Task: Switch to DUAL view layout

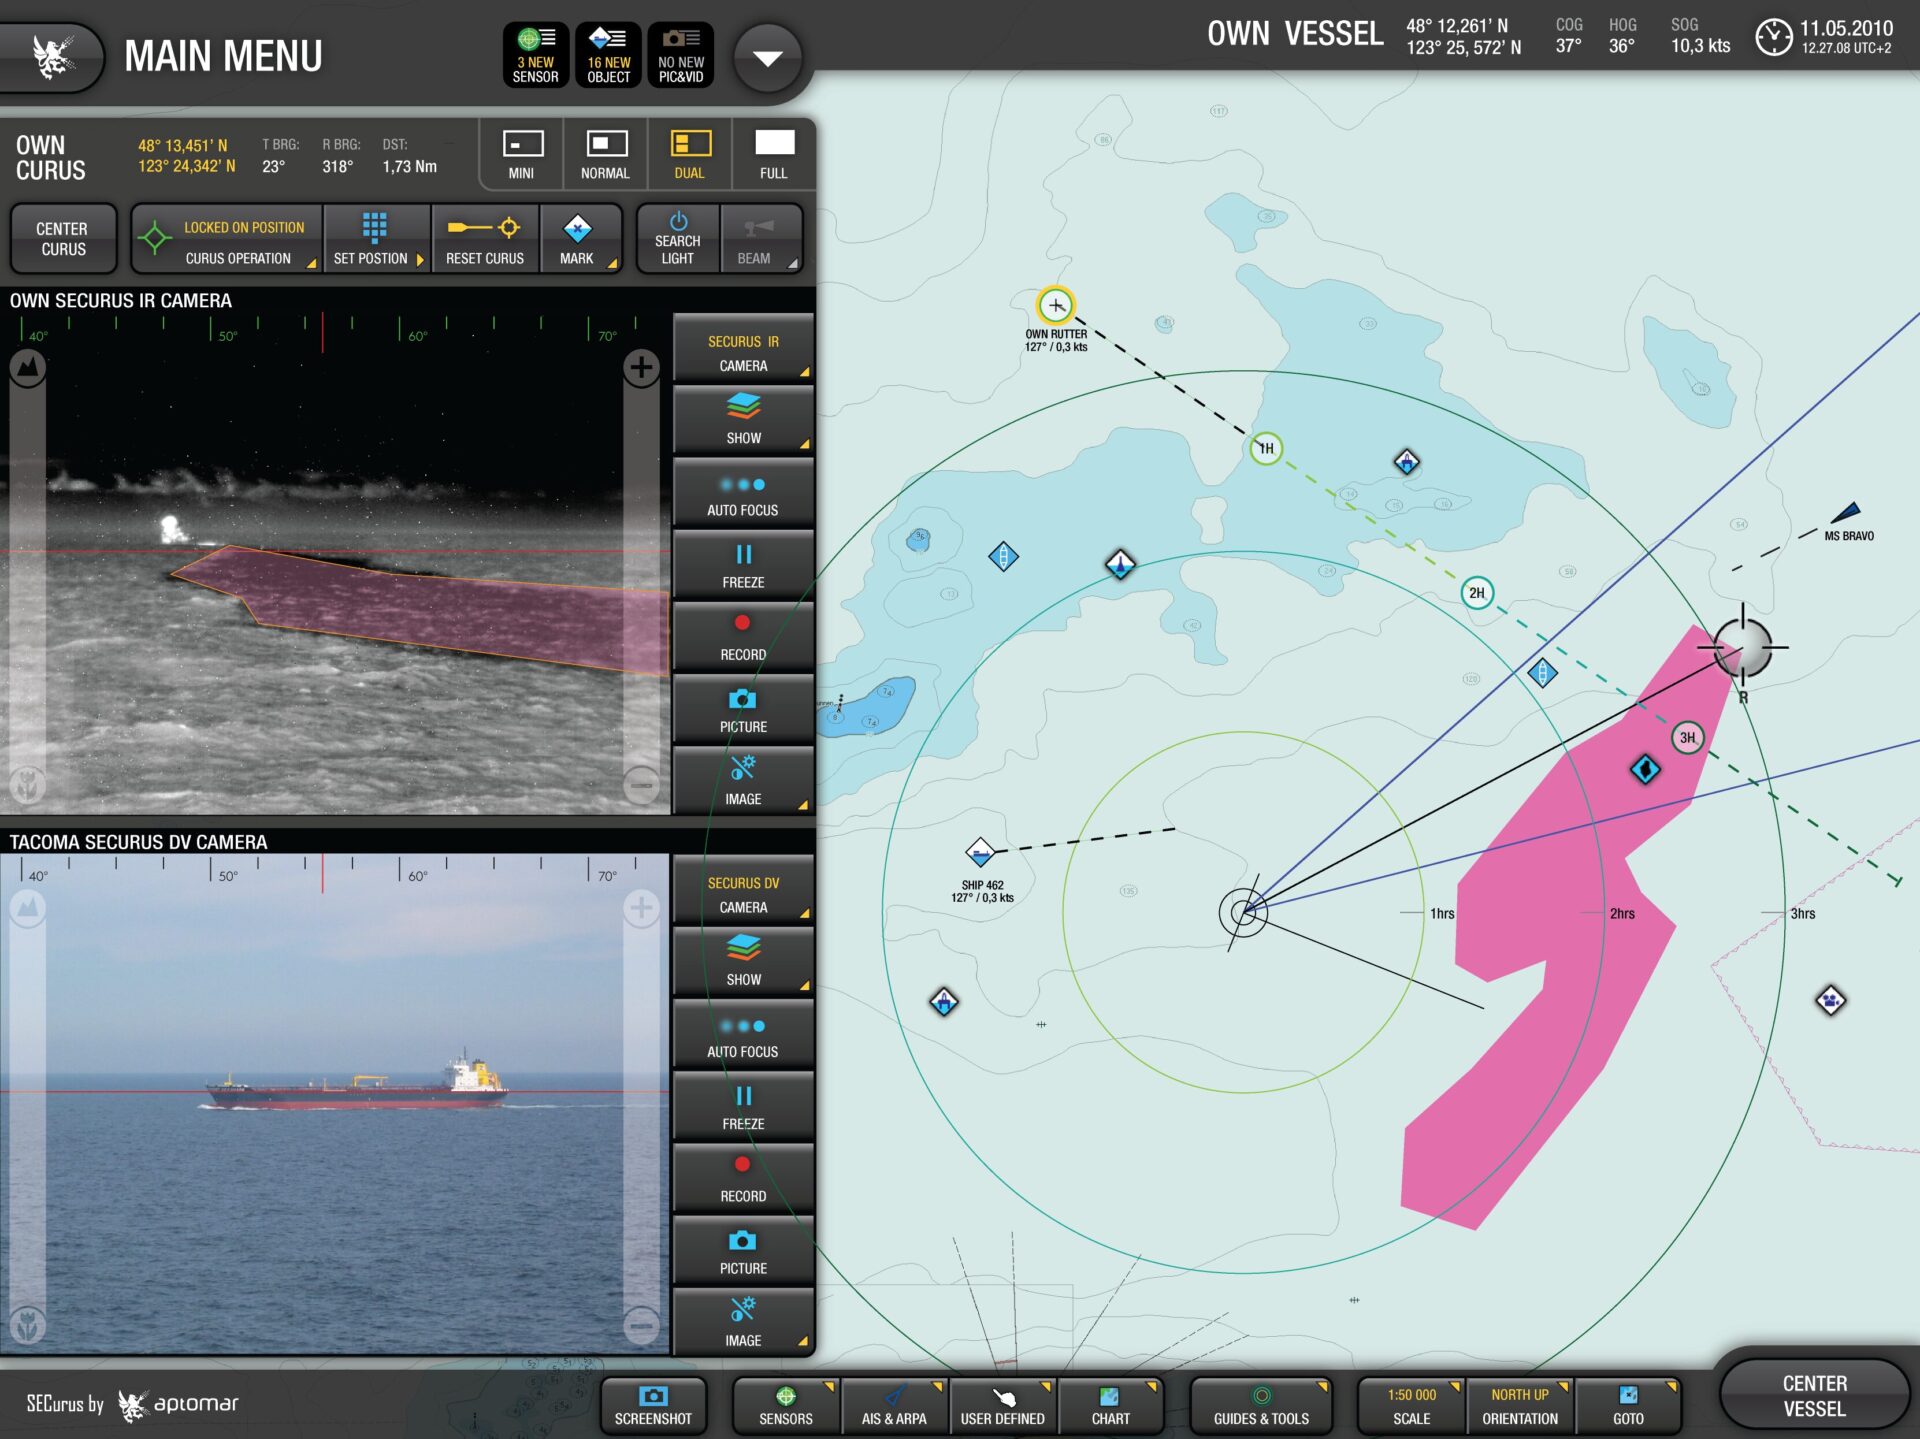Action: (689, 155)
